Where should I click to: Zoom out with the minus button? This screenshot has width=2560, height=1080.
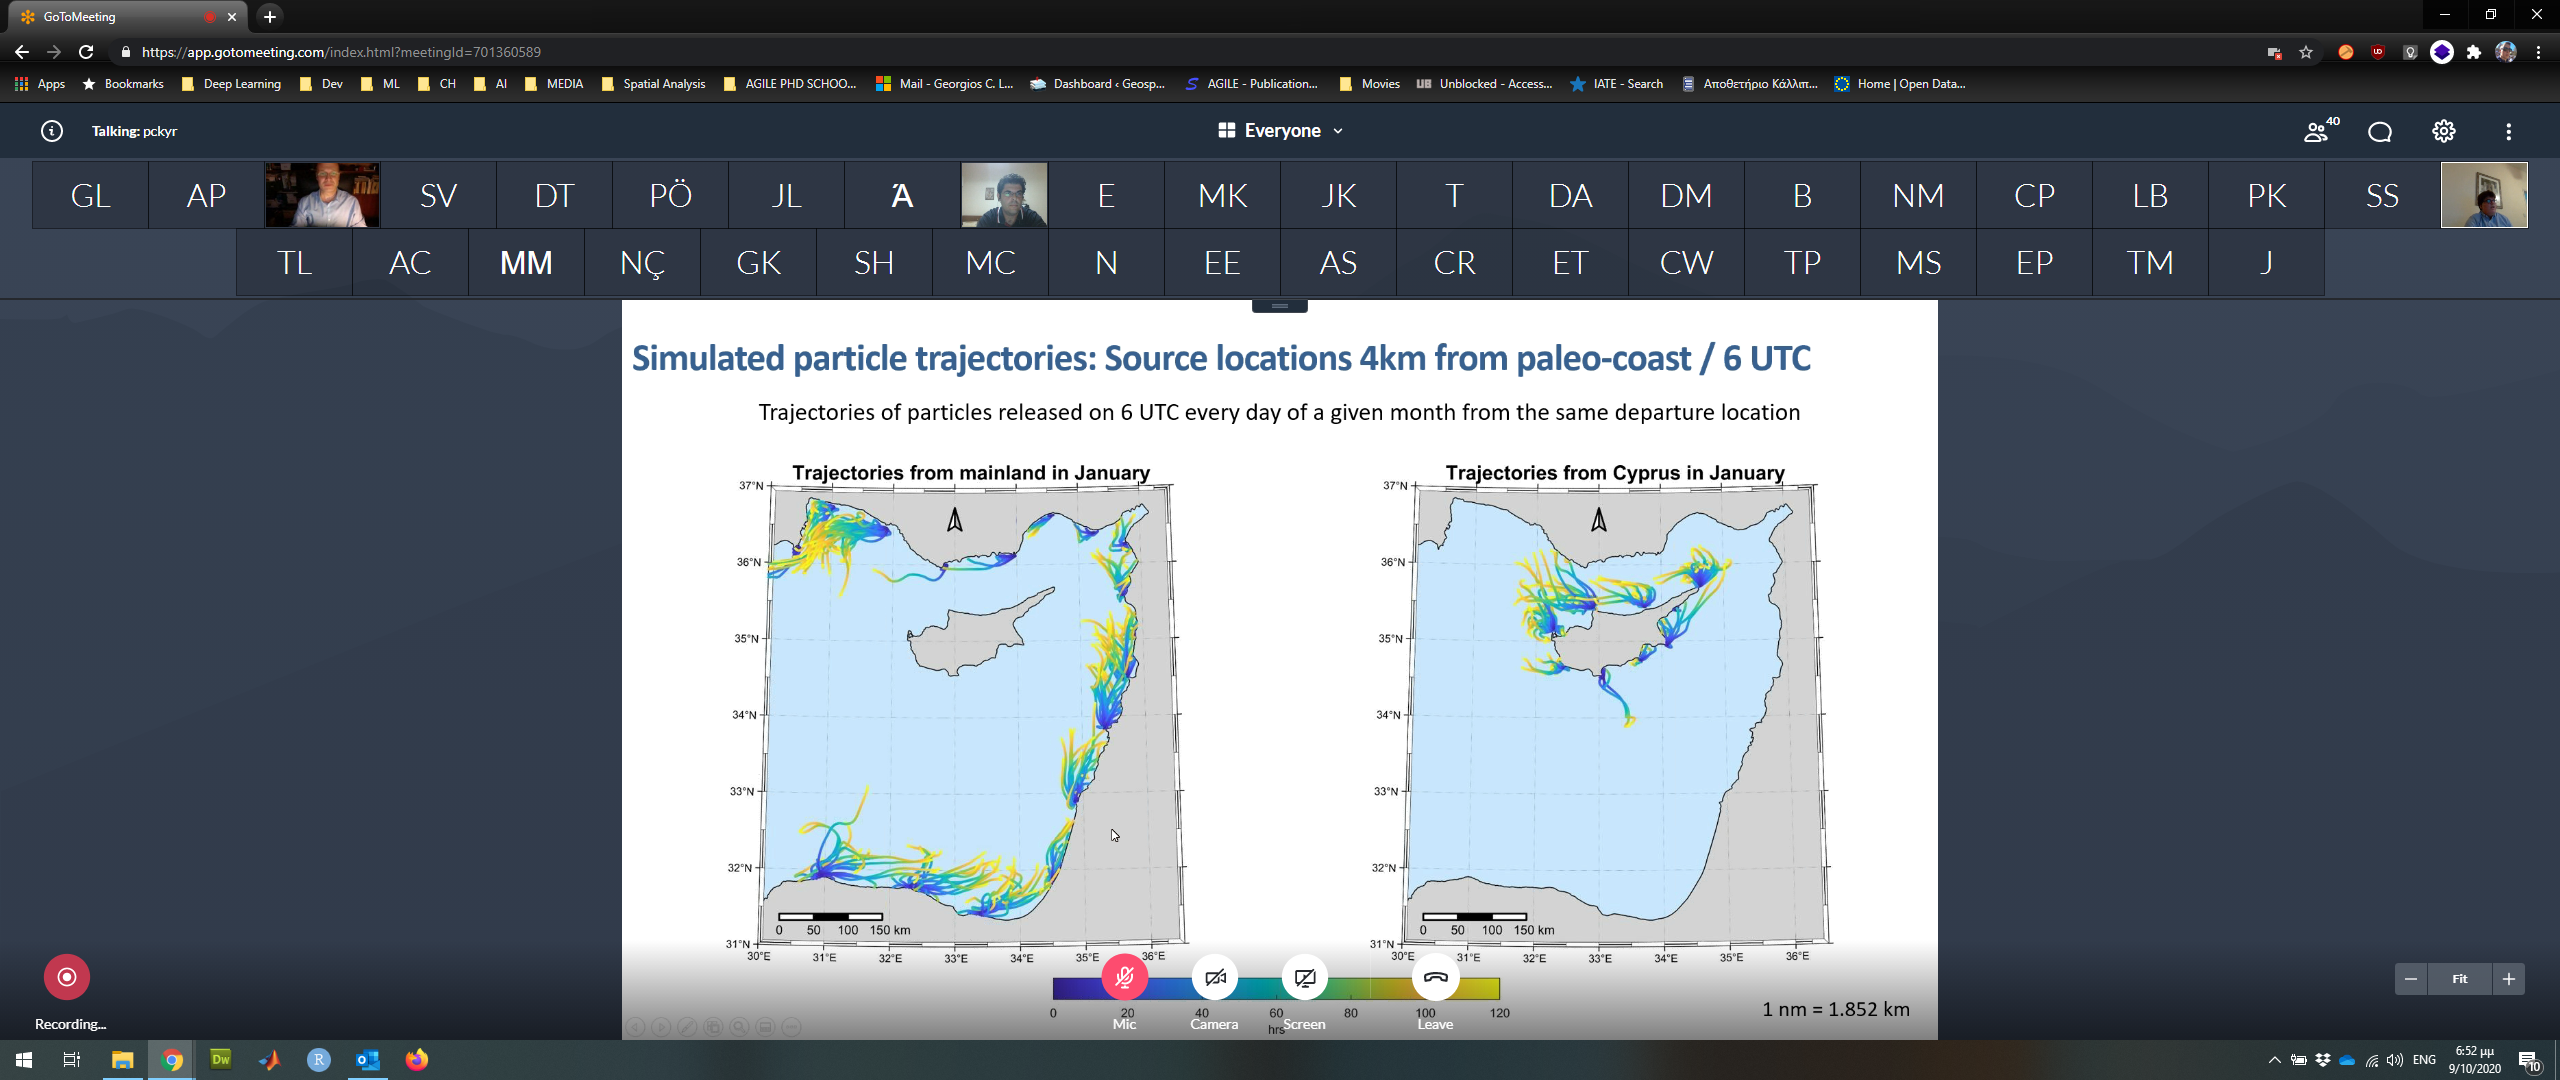click(2411, 979)
